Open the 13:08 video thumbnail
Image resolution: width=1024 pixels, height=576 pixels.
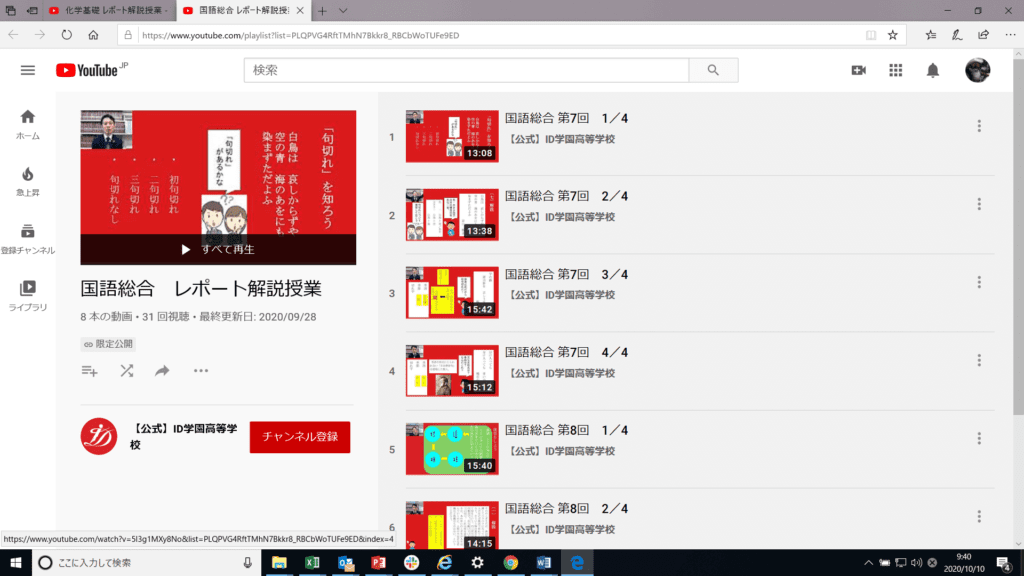(452, 136)
